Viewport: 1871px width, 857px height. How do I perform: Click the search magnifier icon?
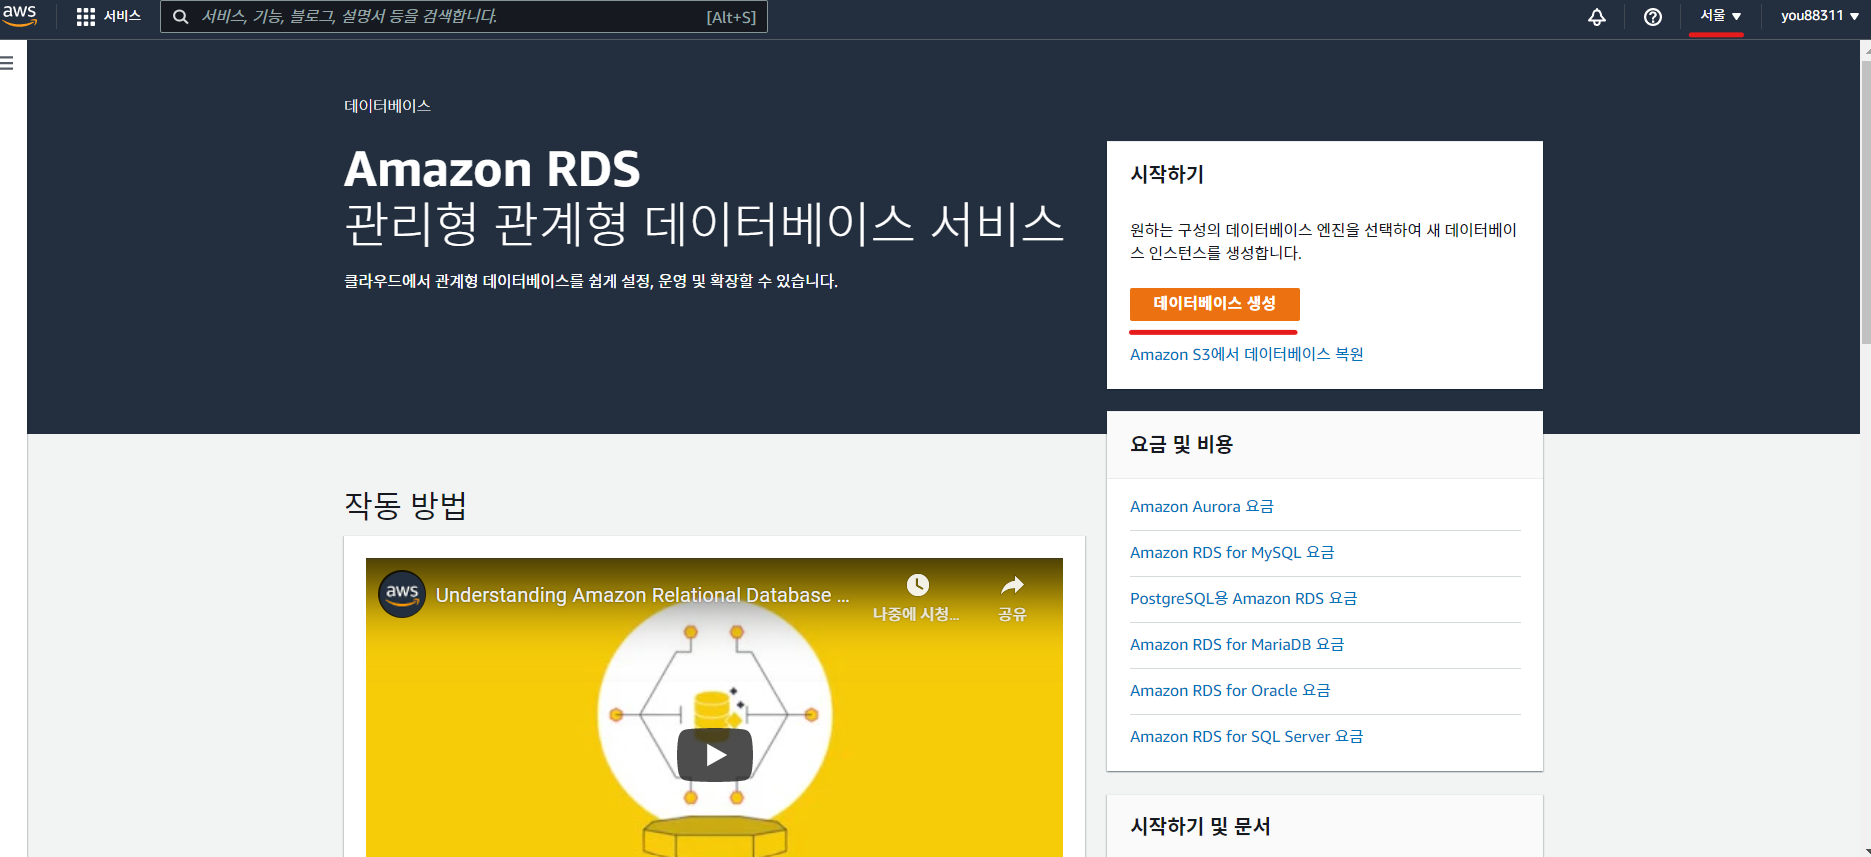point(181,17)
